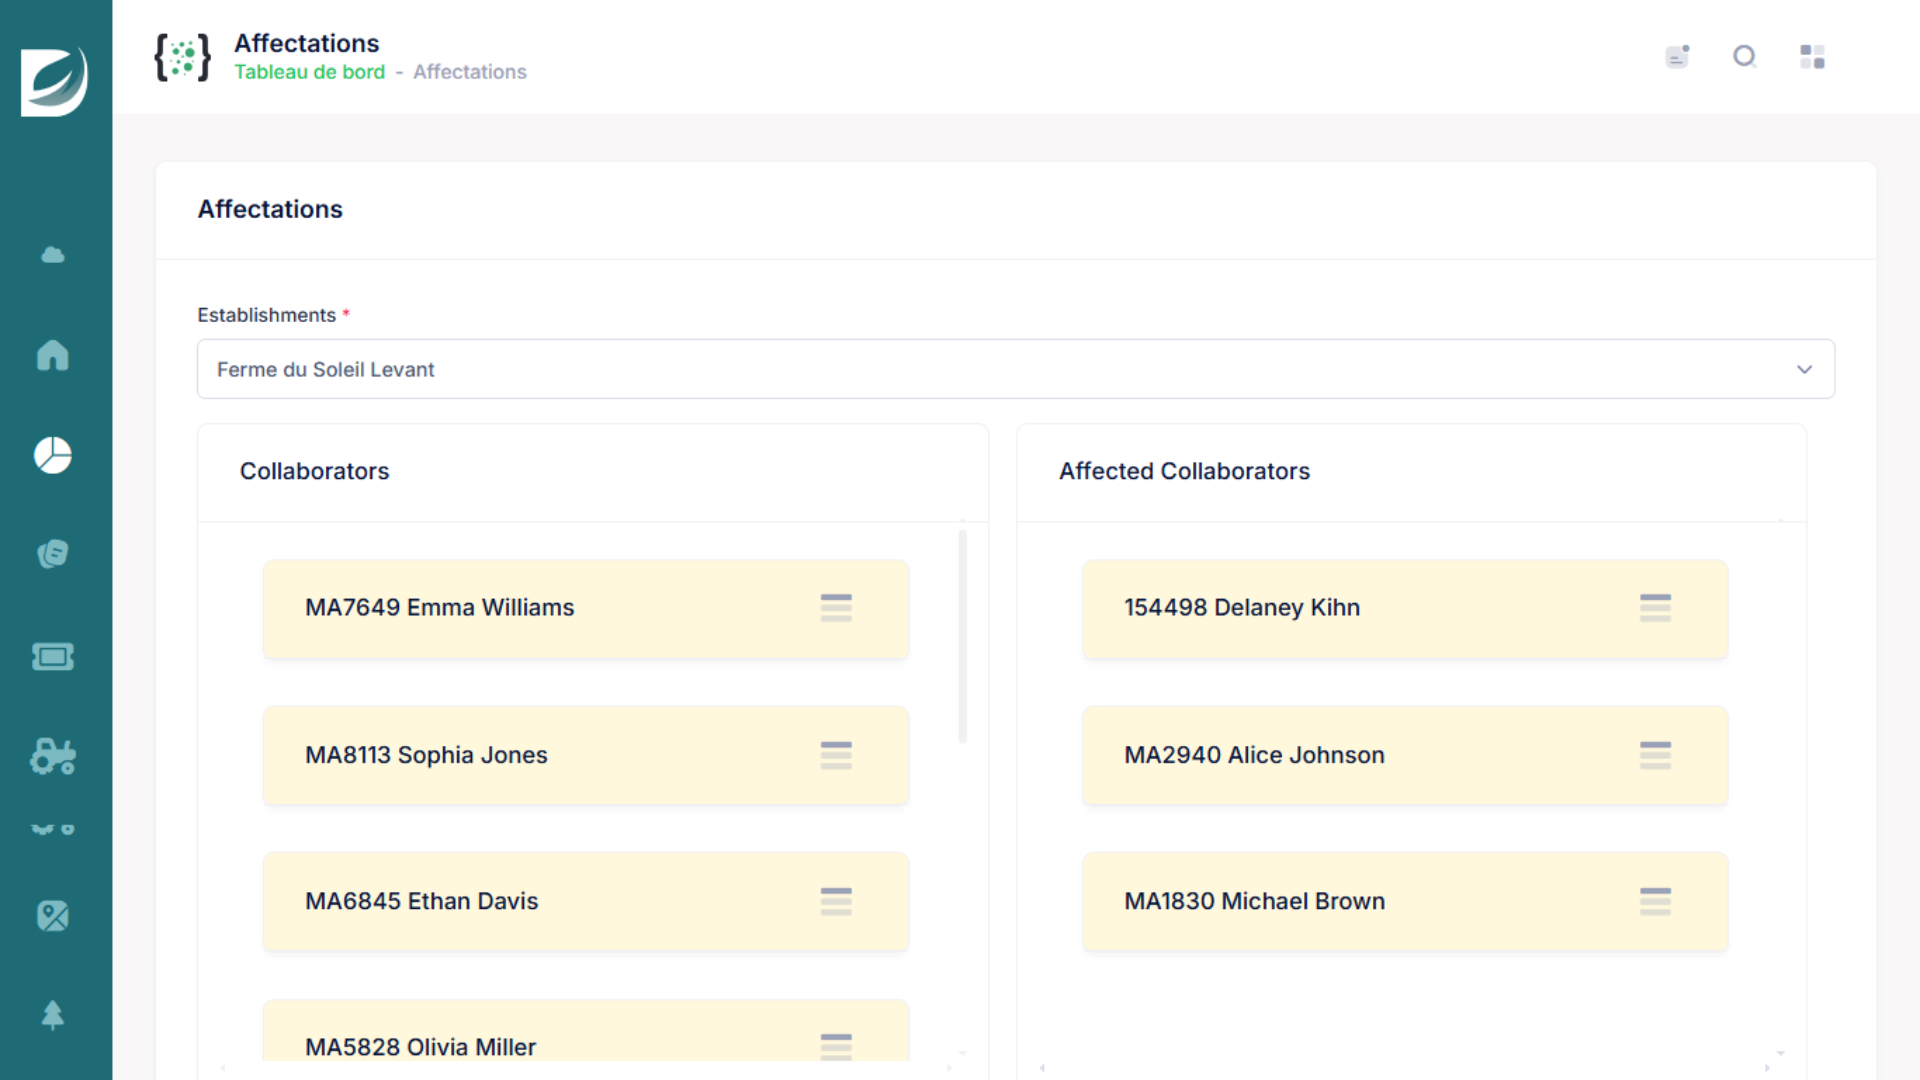1920x1080 pixels.
Task: Click the app logo in the sidebar
Action: 54,82
